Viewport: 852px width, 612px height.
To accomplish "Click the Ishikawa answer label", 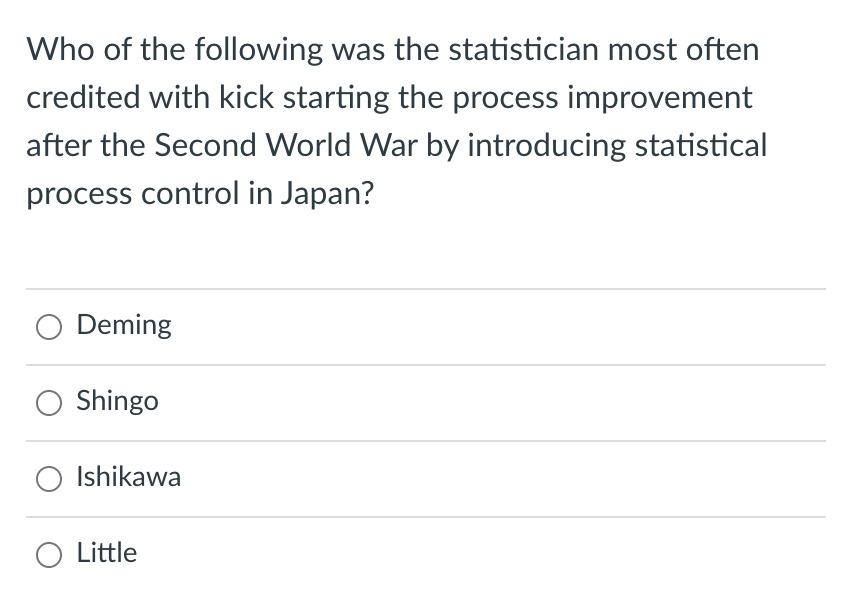I will point(129,477).
